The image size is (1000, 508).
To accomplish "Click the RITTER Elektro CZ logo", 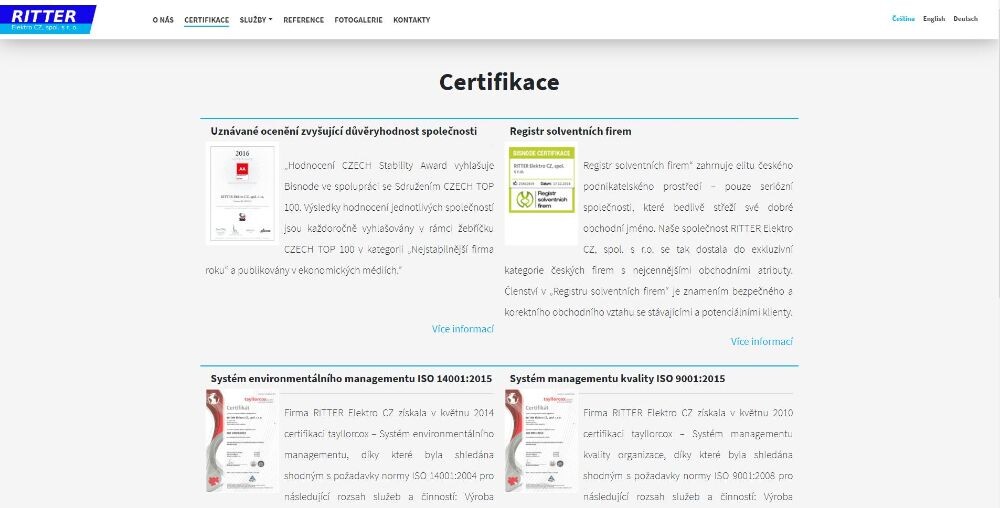I will [x=48, y=19].
